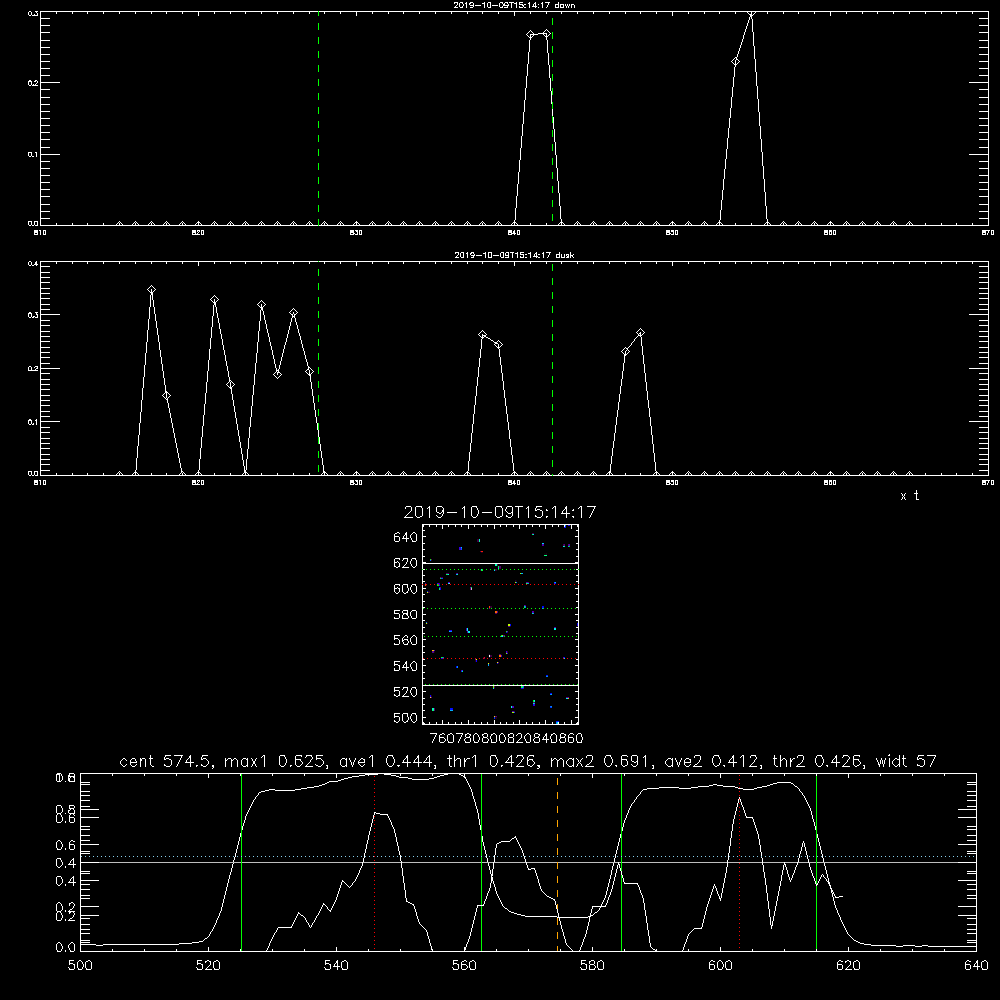
Task: Click the first diamond of dawn's flat-topped peak
Action: coord(531,34)
